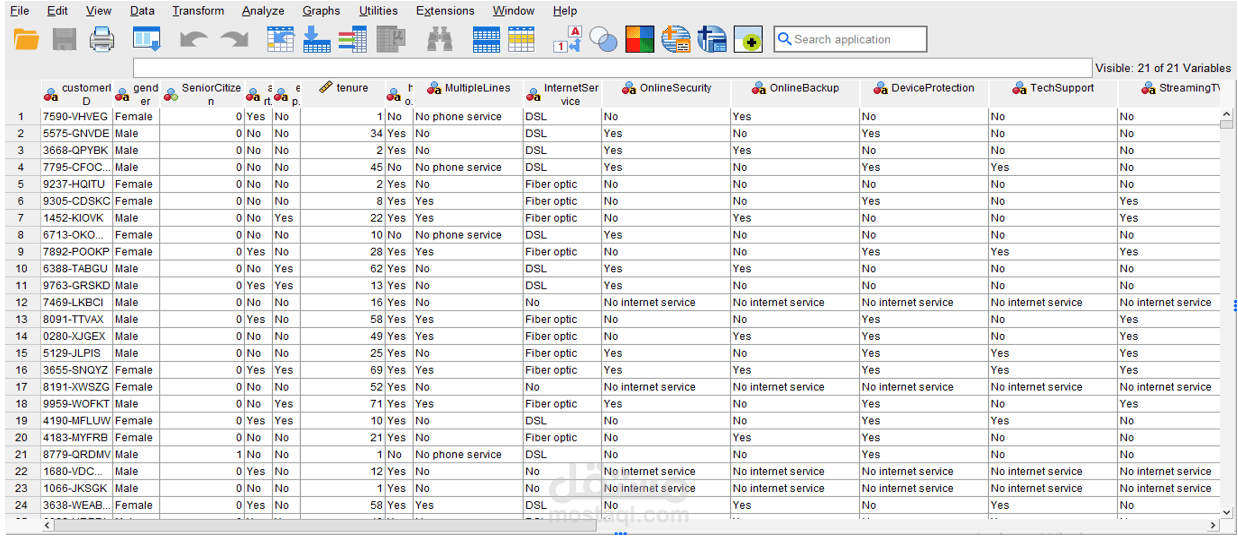Select the InternetService column header
Image resolution: width=1238 pixels, height=538 pixels.
click(x=561, y=94)
